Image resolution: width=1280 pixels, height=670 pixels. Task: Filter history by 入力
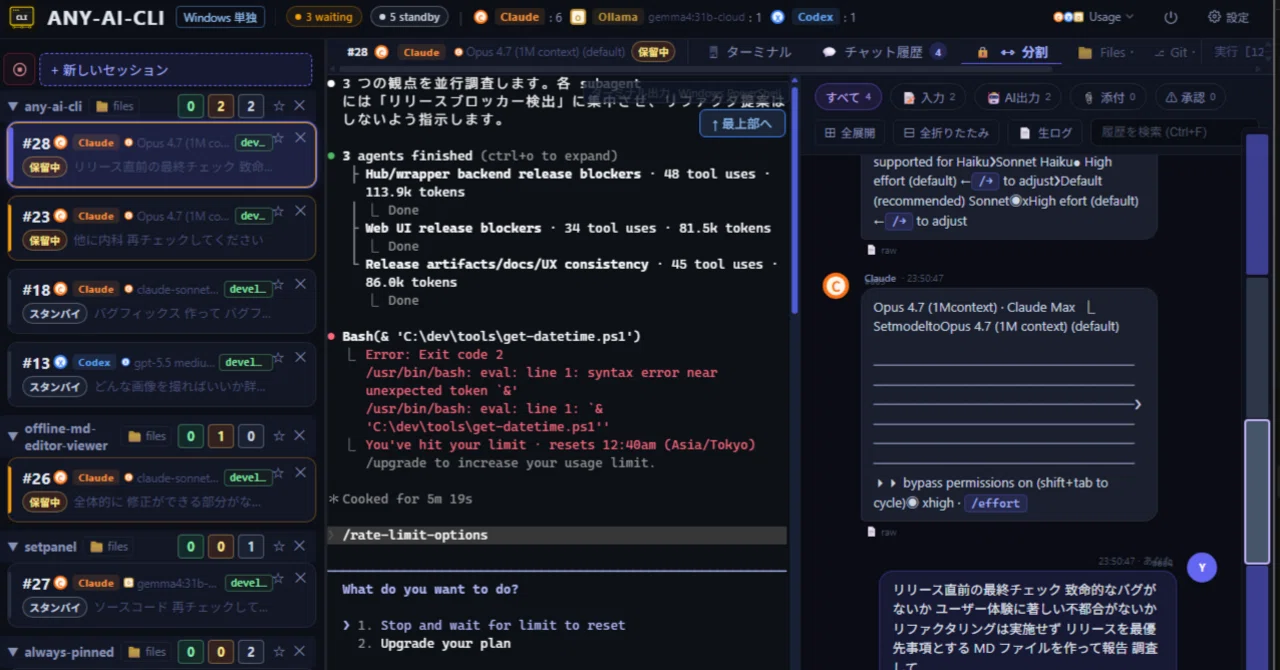pyautogui.click(x=929, y=97)
